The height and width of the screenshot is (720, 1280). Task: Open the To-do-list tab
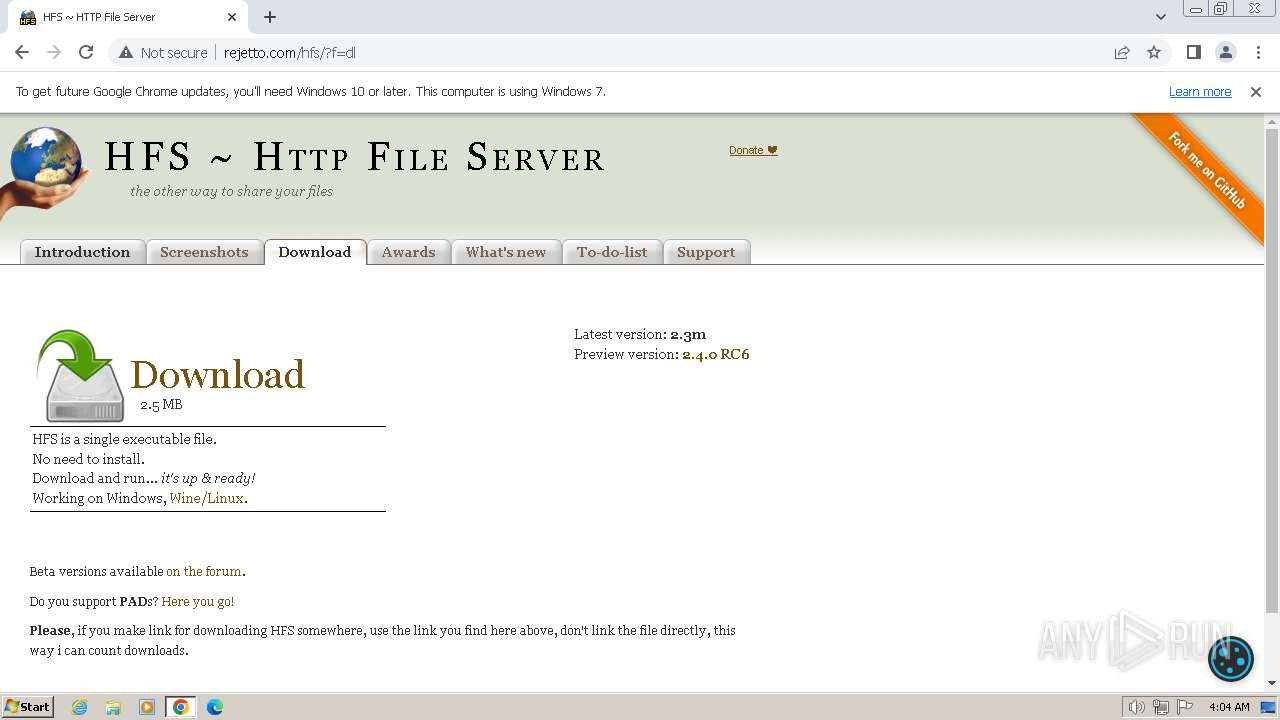pos(612,252)
